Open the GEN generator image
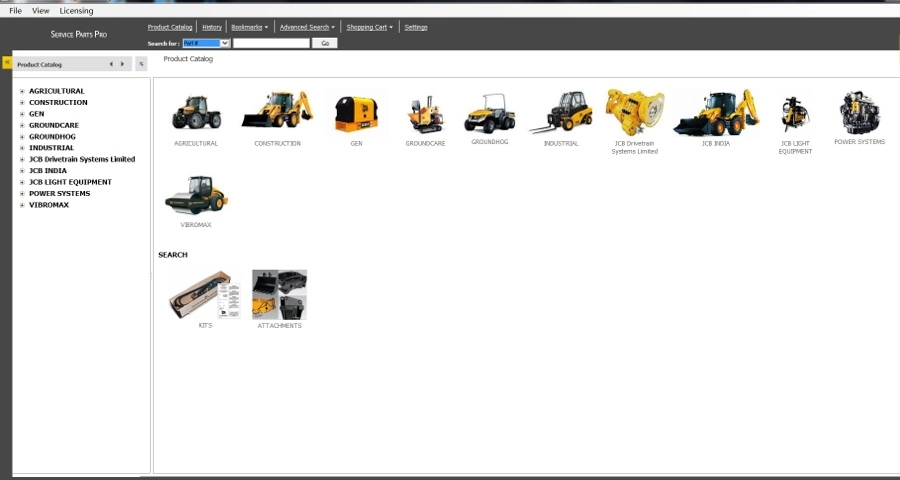 point(356,114)
